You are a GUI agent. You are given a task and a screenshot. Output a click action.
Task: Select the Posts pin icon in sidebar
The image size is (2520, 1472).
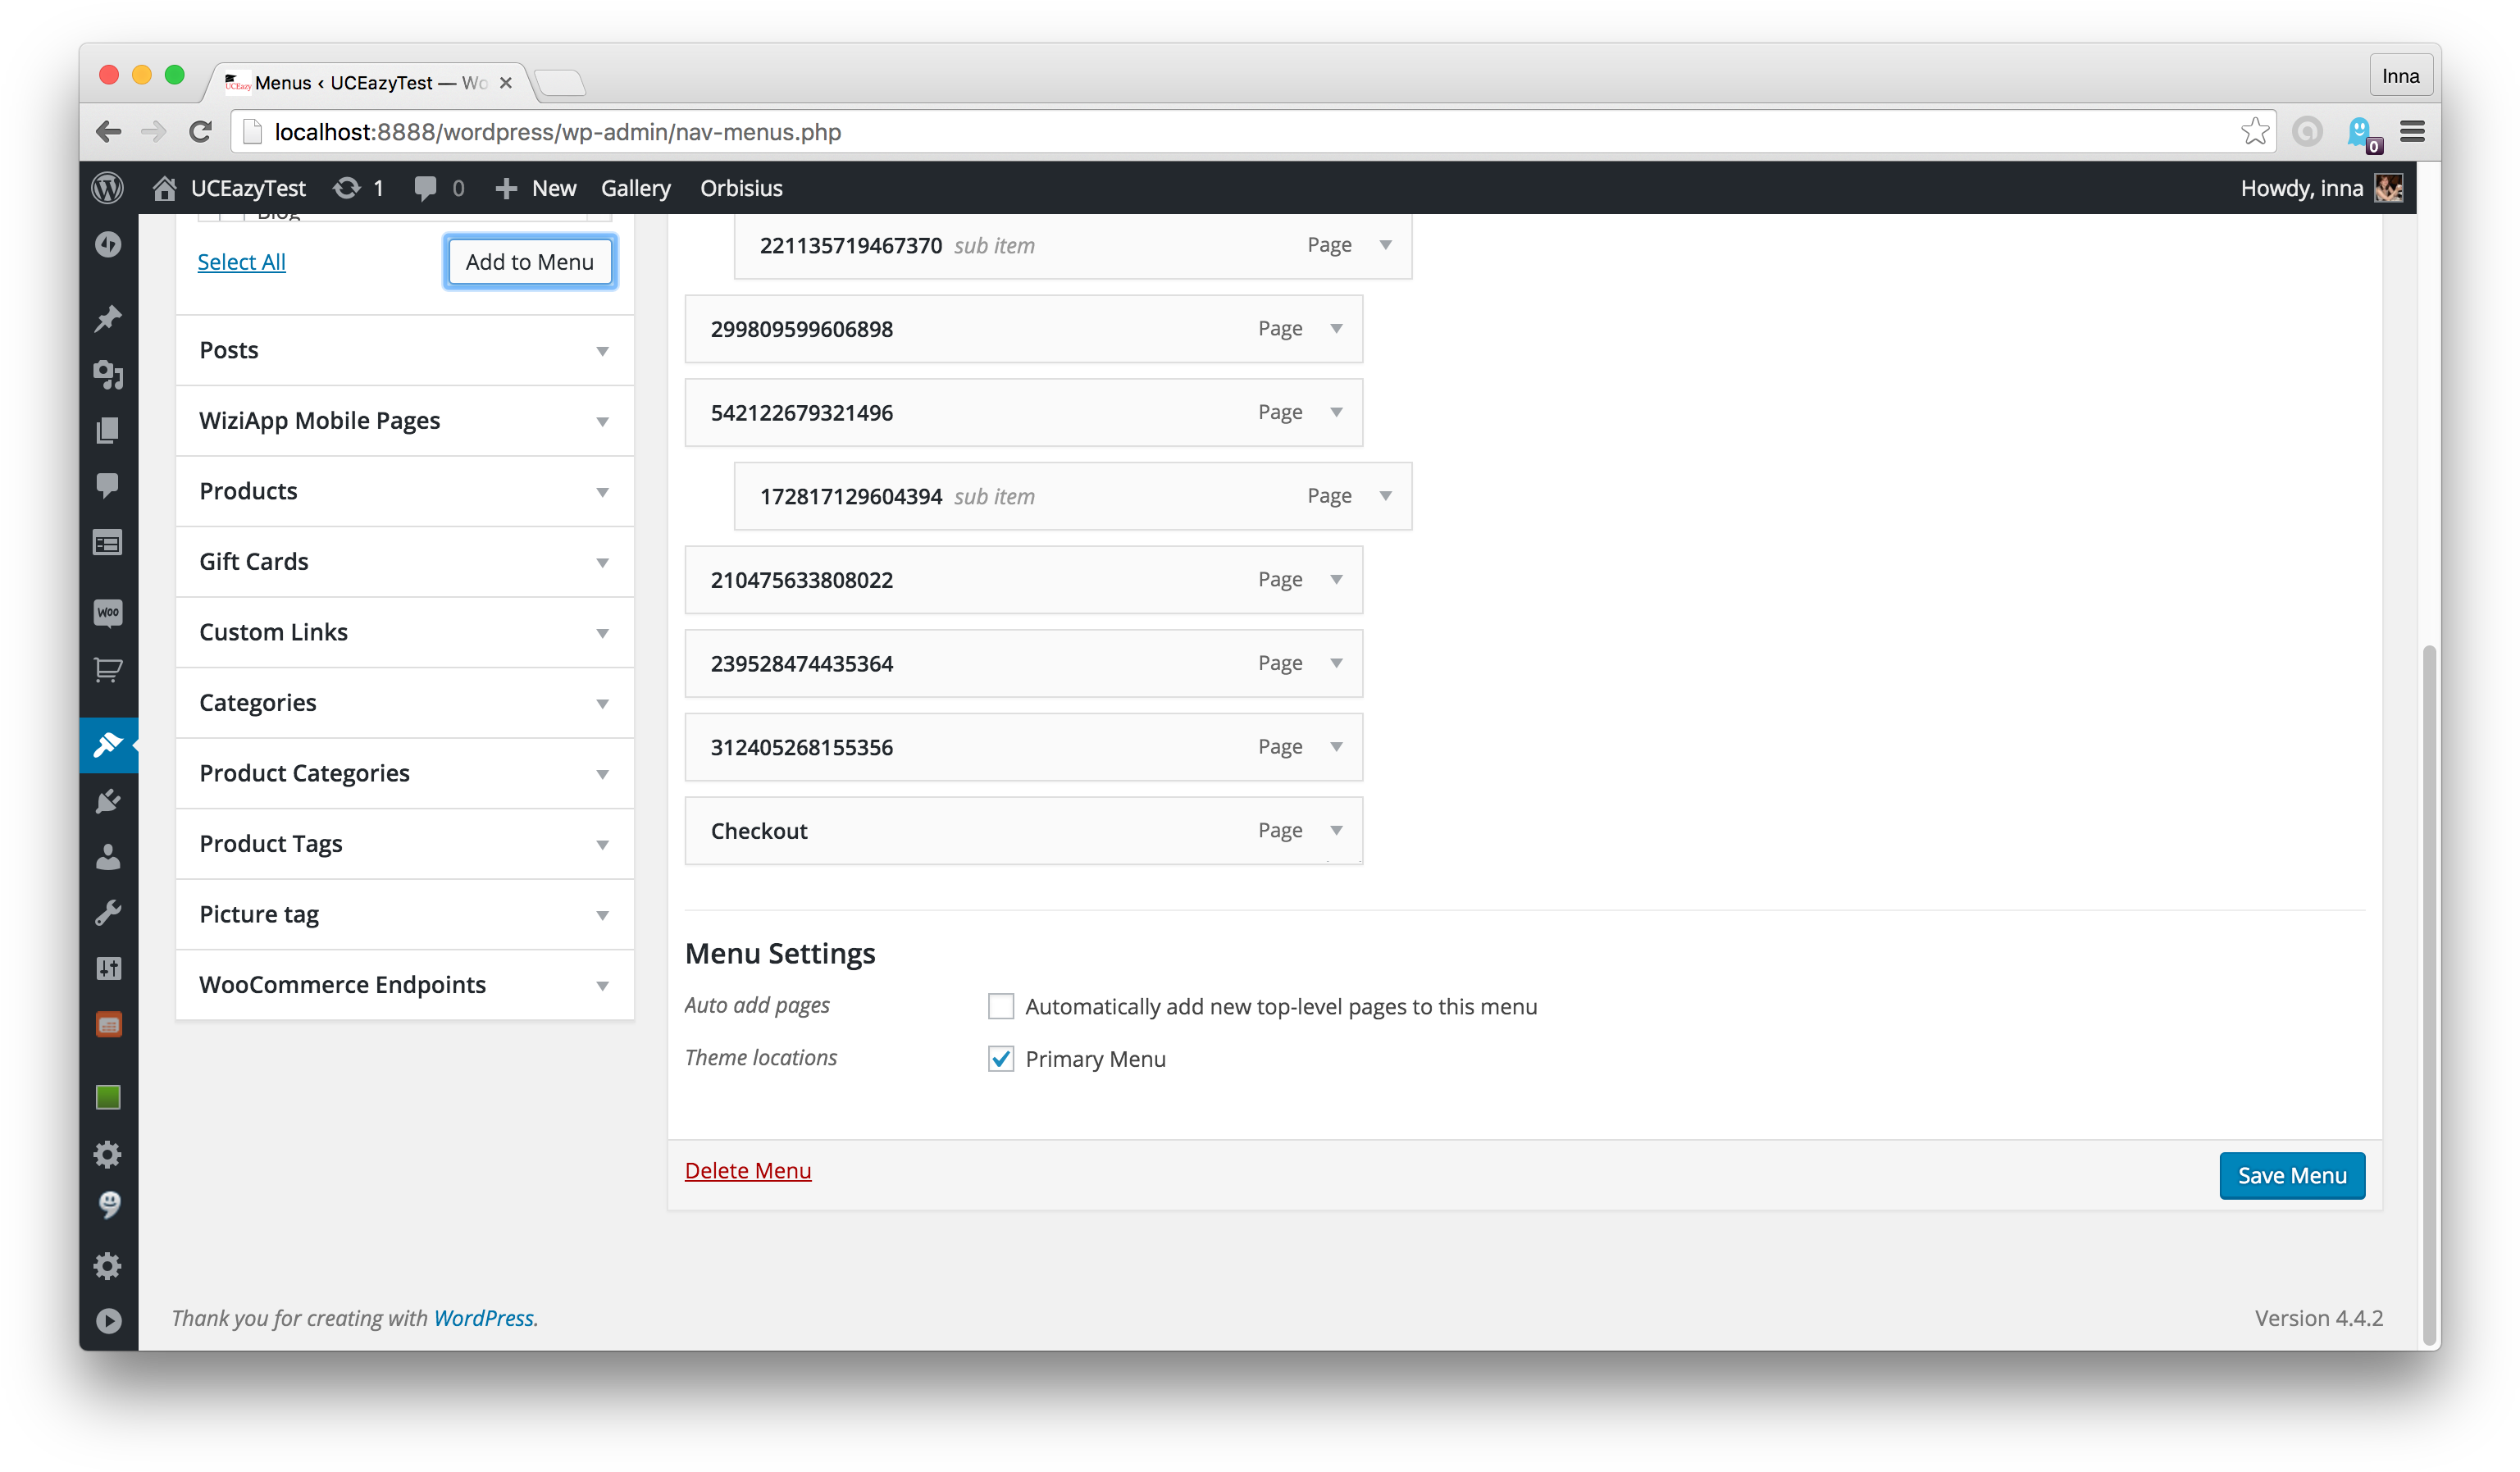click(108, 317)
